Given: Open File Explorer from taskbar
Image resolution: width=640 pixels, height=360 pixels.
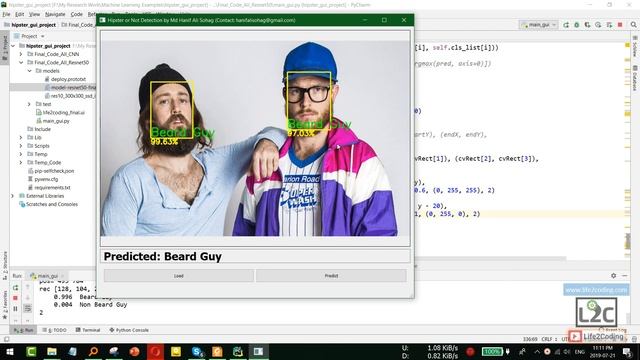Looking at the screenshot, I should (52, 351).
